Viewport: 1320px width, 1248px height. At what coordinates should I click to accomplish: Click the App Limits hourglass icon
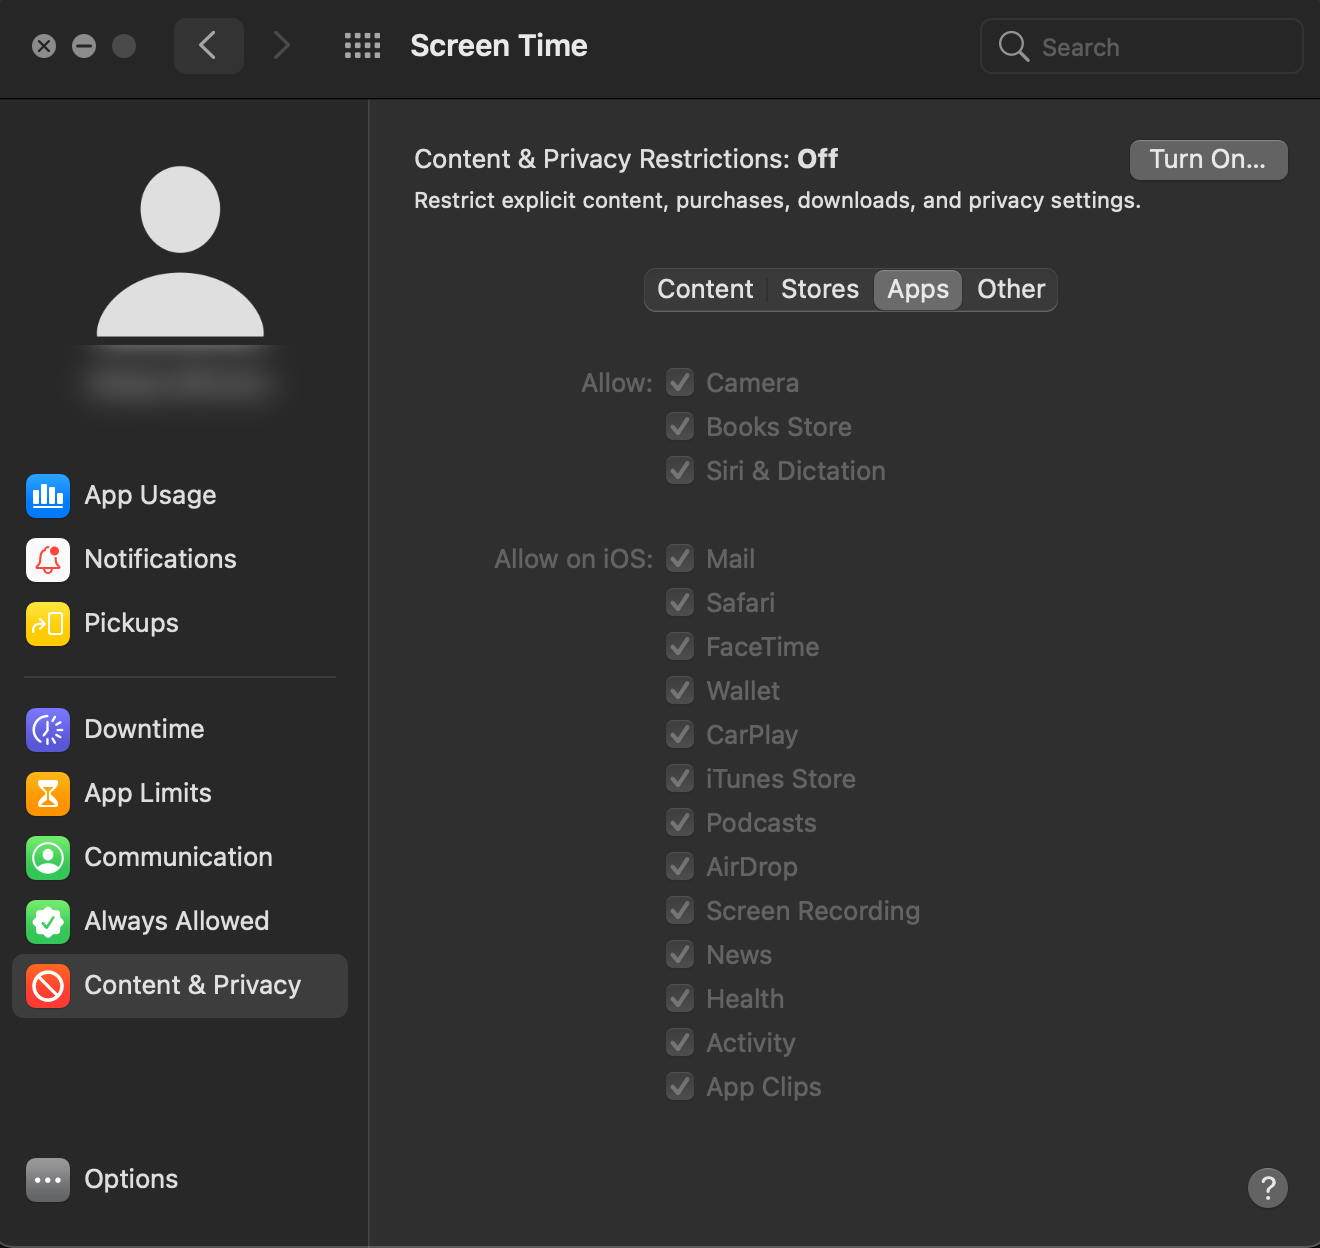pos(48,794)
